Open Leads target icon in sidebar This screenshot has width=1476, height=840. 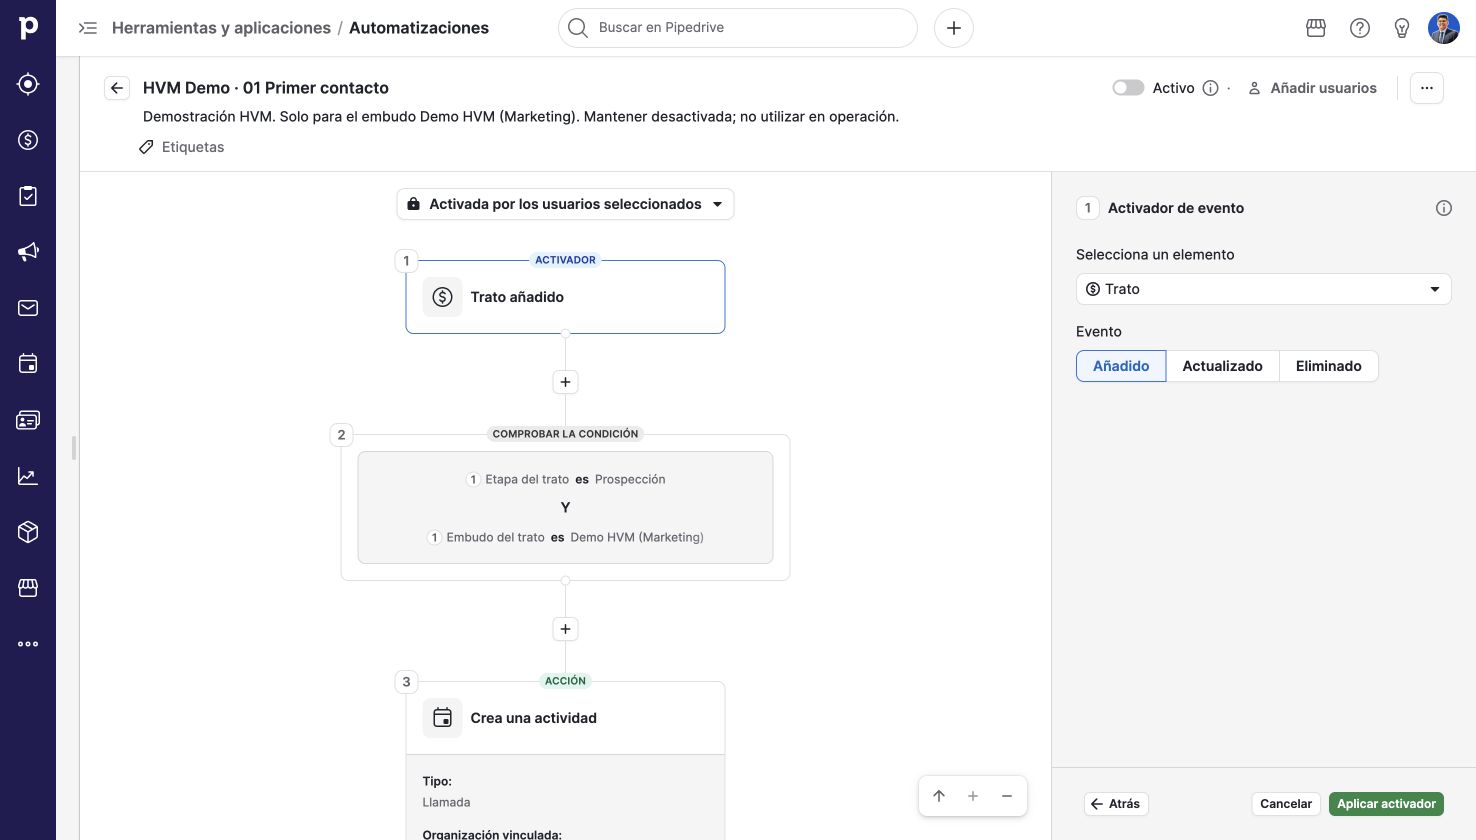tap(28, 84)
